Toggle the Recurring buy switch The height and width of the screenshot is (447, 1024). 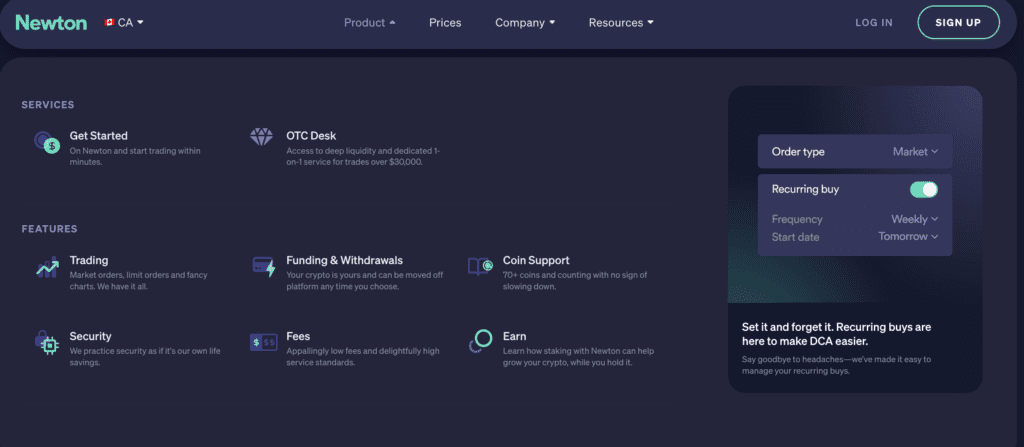click(x=923, y=190)
